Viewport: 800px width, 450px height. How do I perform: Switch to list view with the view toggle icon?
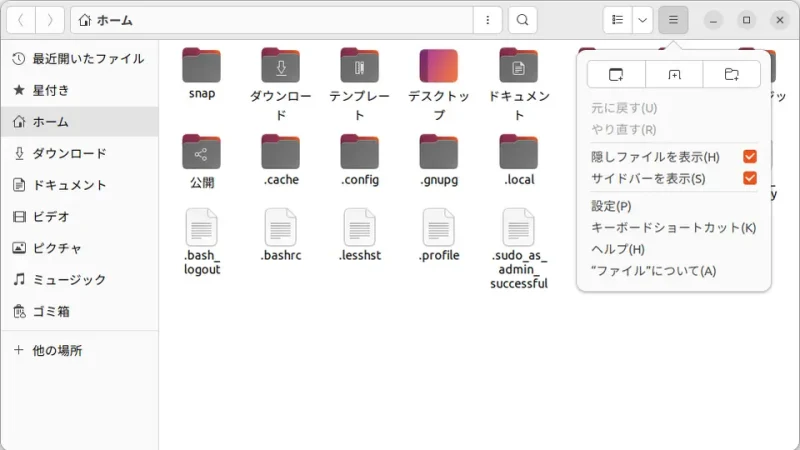coord(618,20)
